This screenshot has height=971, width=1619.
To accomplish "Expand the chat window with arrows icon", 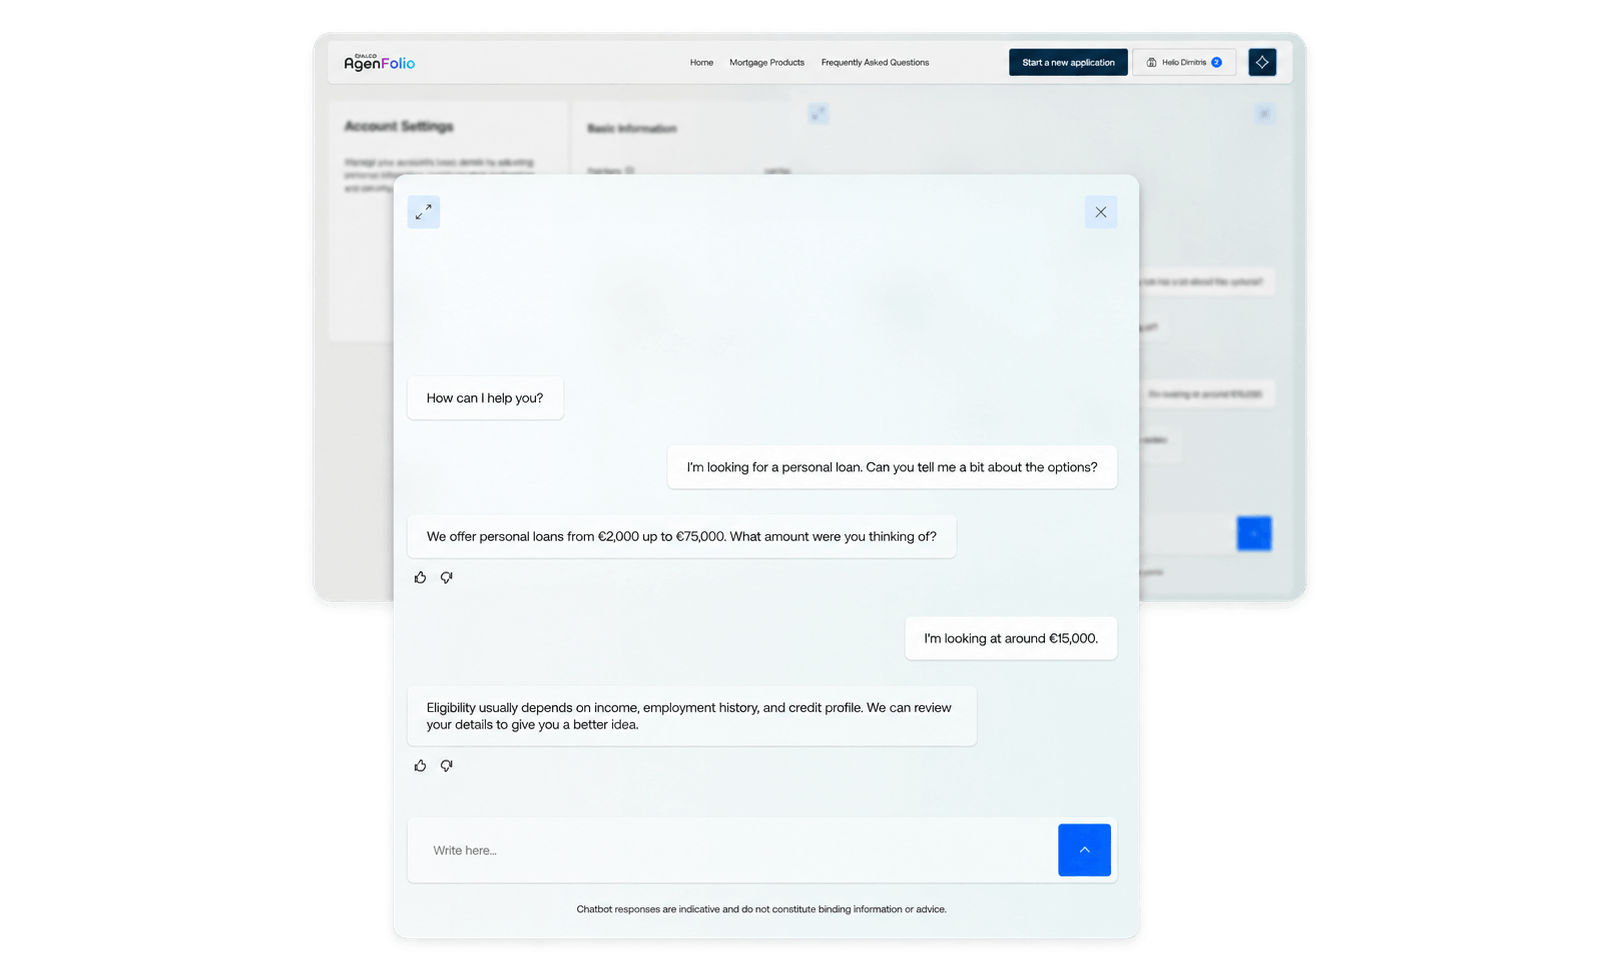I will click(423, 212).
